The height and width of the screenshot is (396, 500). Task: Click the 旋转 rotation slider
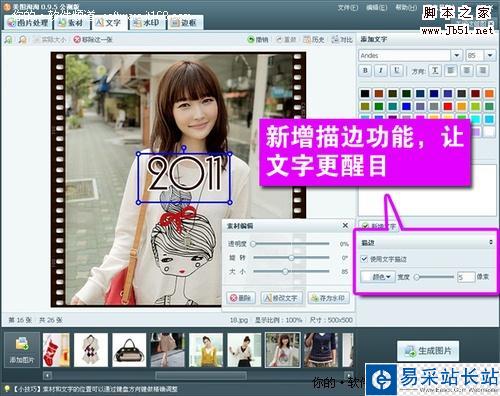(x=291, y=258)
